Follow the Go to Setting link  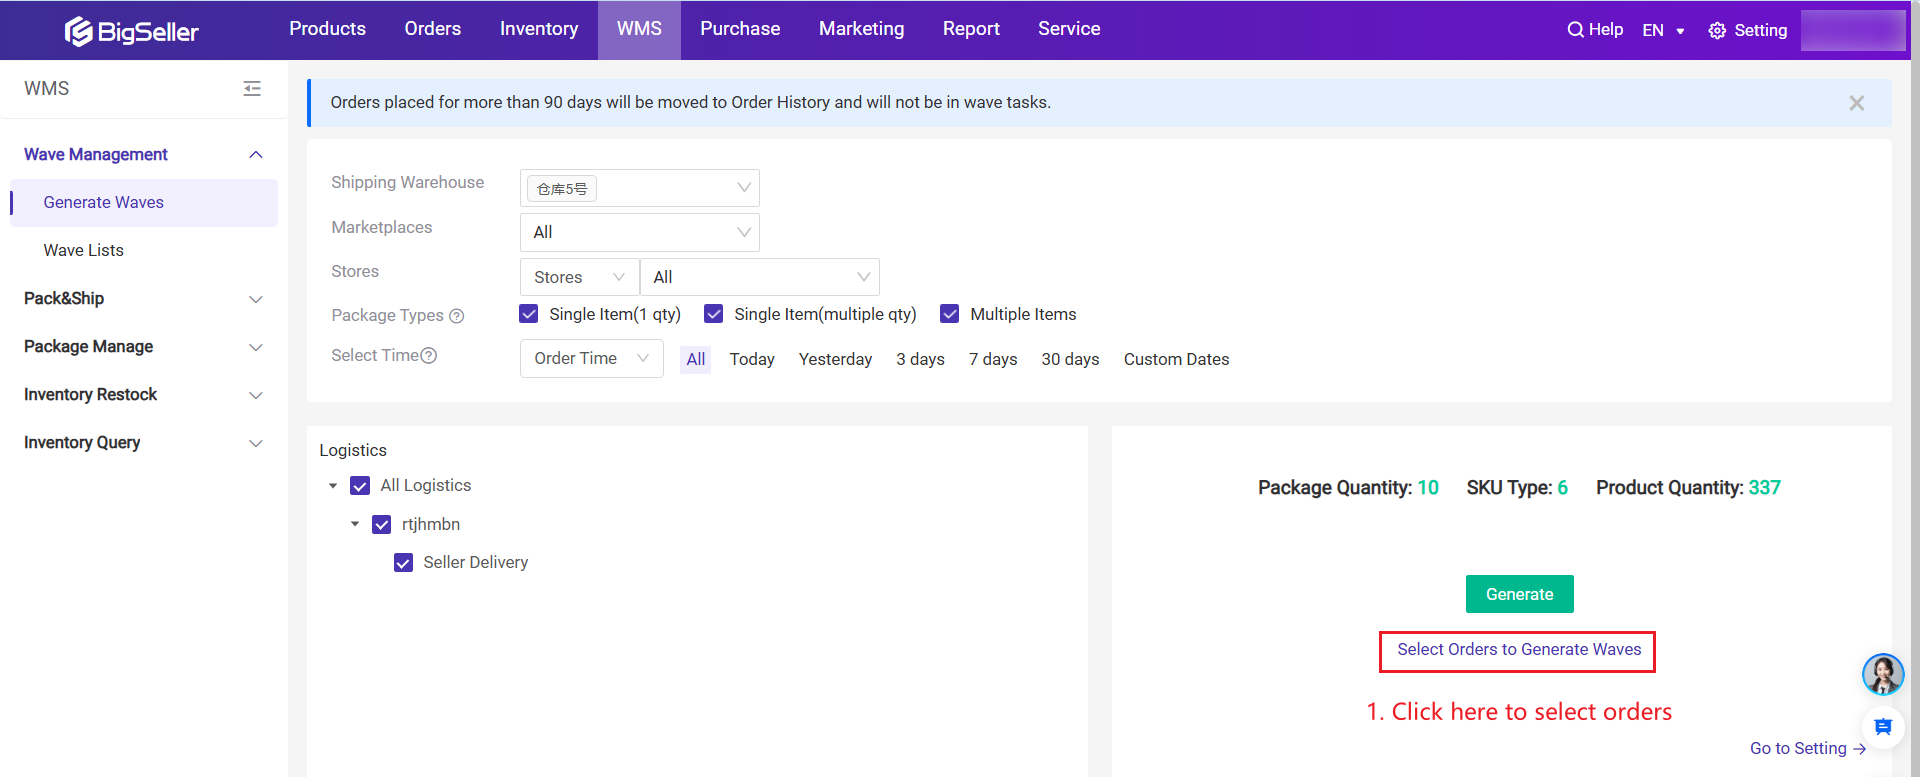pyautogui.click(x=1808, y=748)
